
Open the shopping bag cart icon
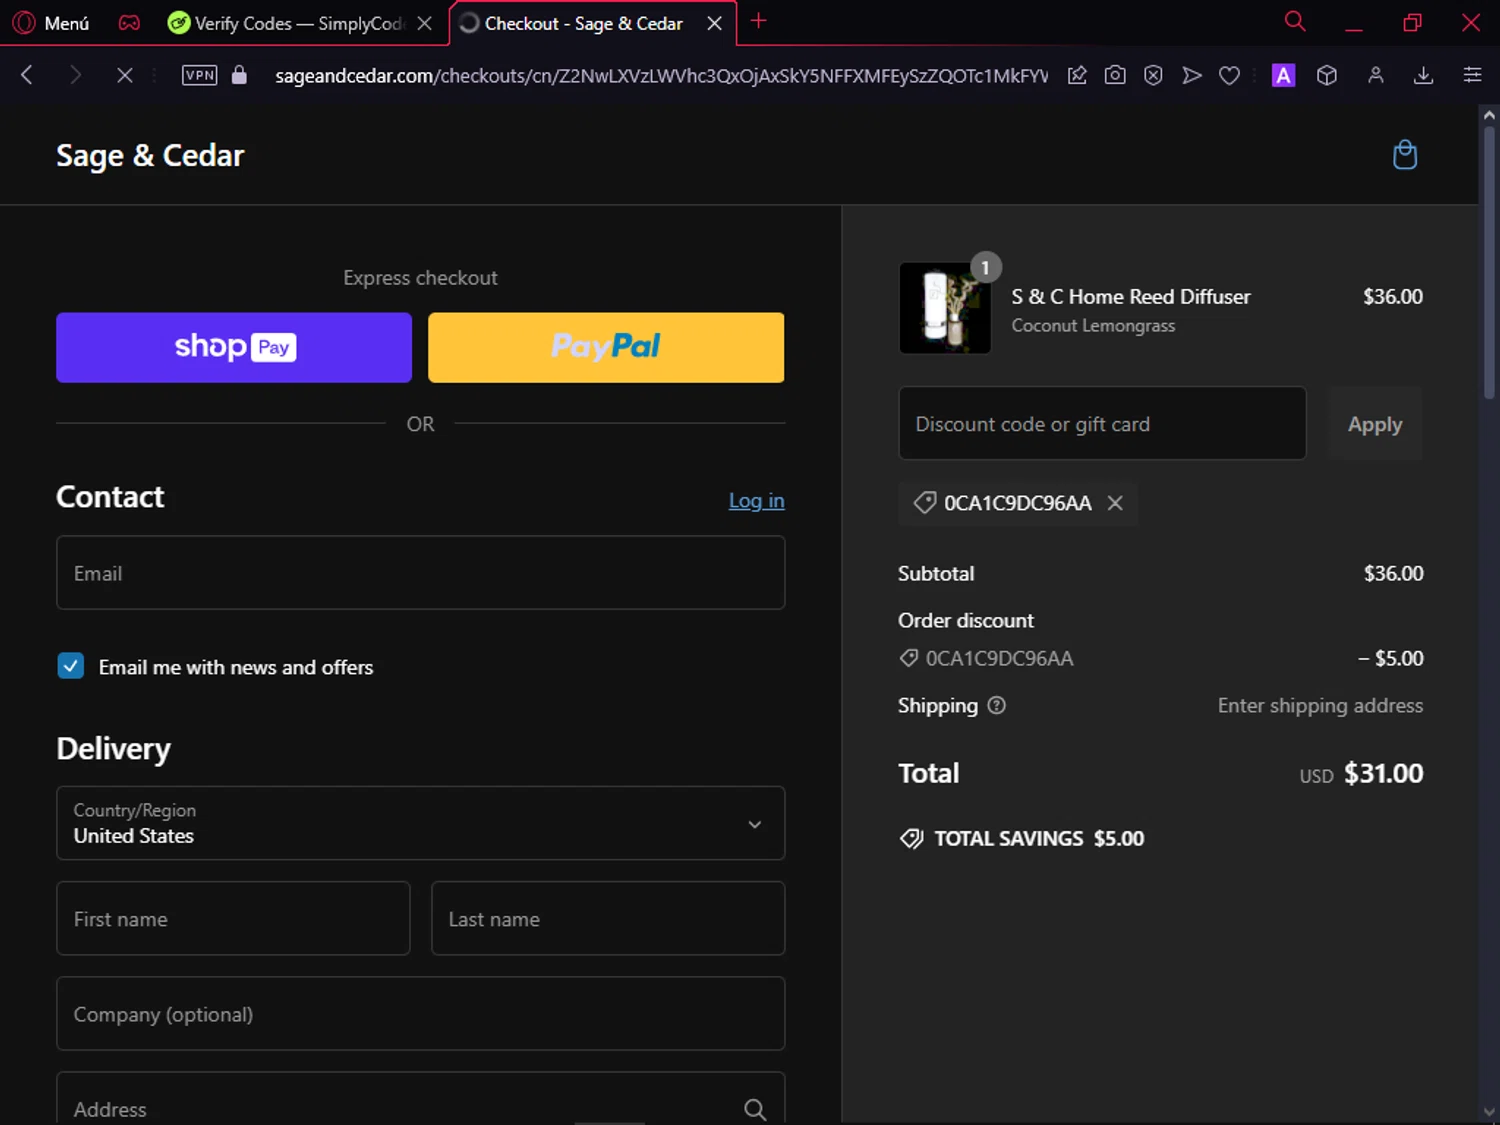coord(1405,155)
